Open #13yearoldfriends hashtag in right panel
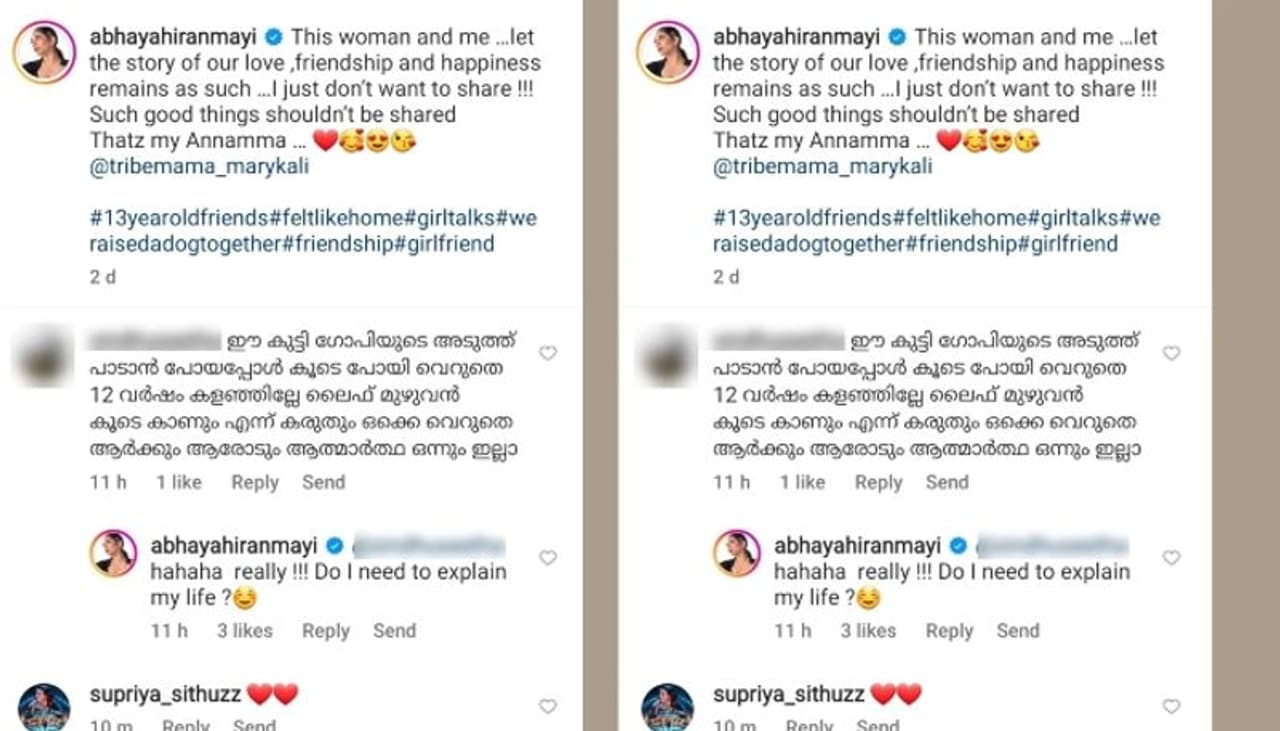Screen dimensions: 1280x731 (x=801, y=218)
